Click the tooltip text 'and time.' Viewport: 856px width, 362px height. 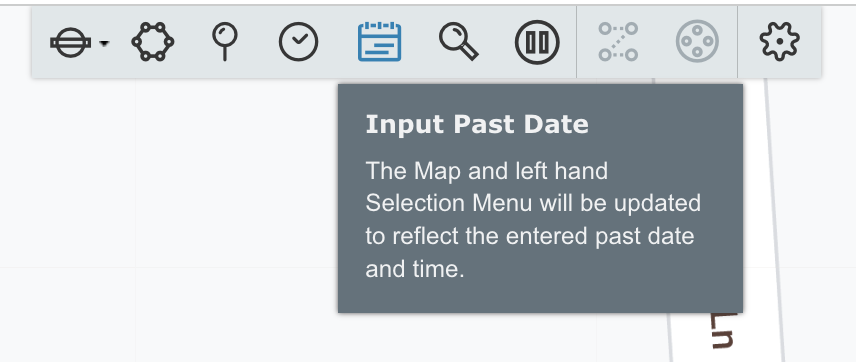point(415,269)
